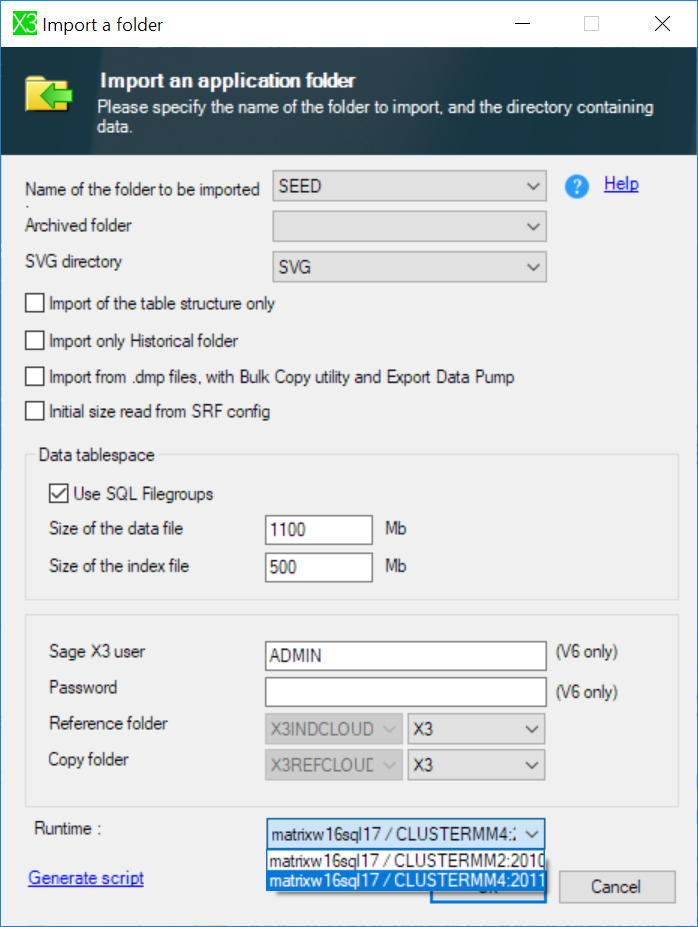Check Import only Historical folder option

click(x=35, y=341)
